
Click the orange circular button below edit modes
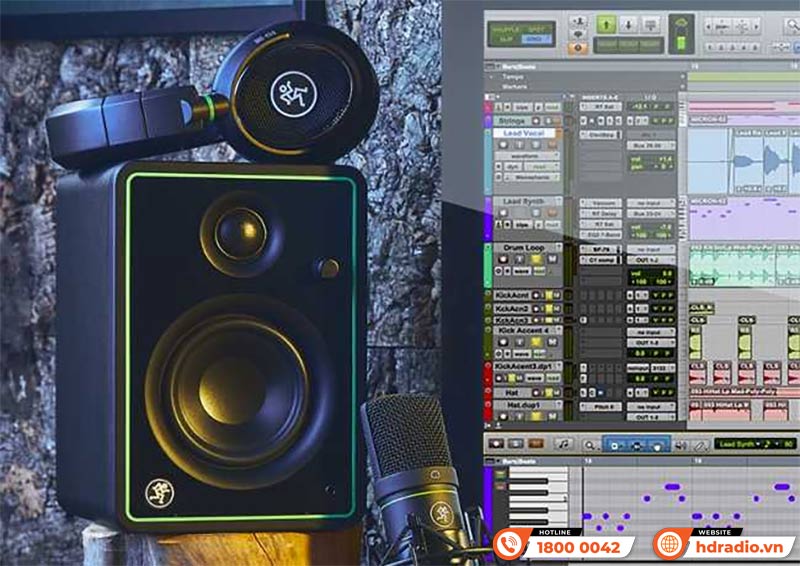tap(577, 46)
